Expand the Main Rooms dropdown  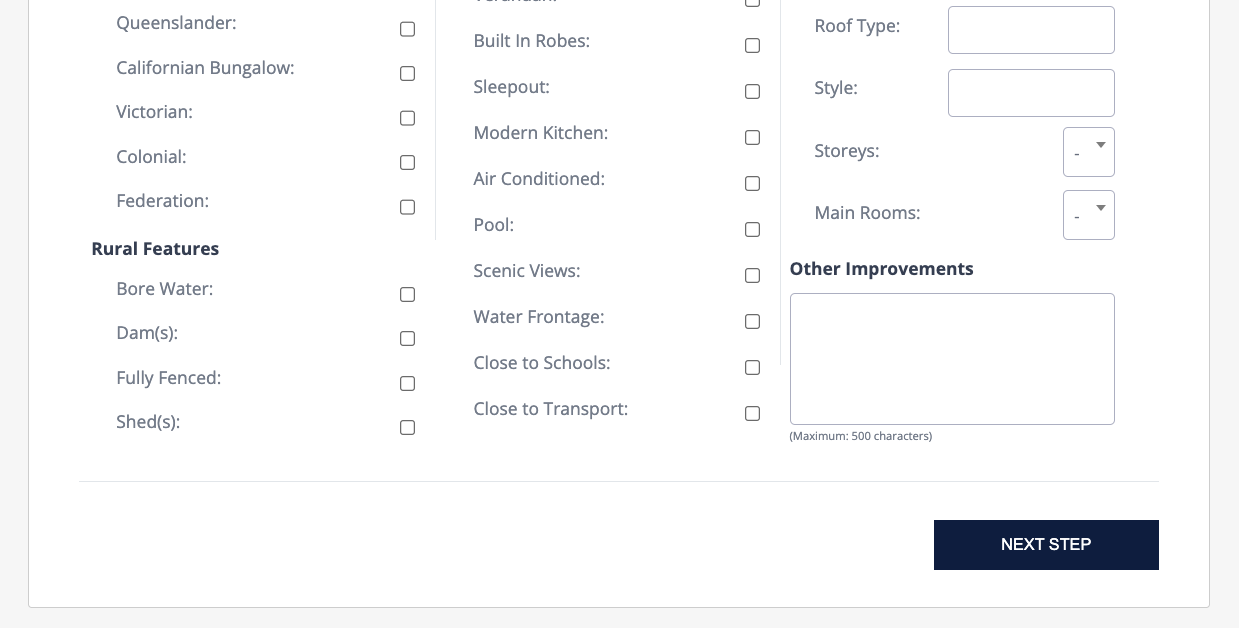1088,215
